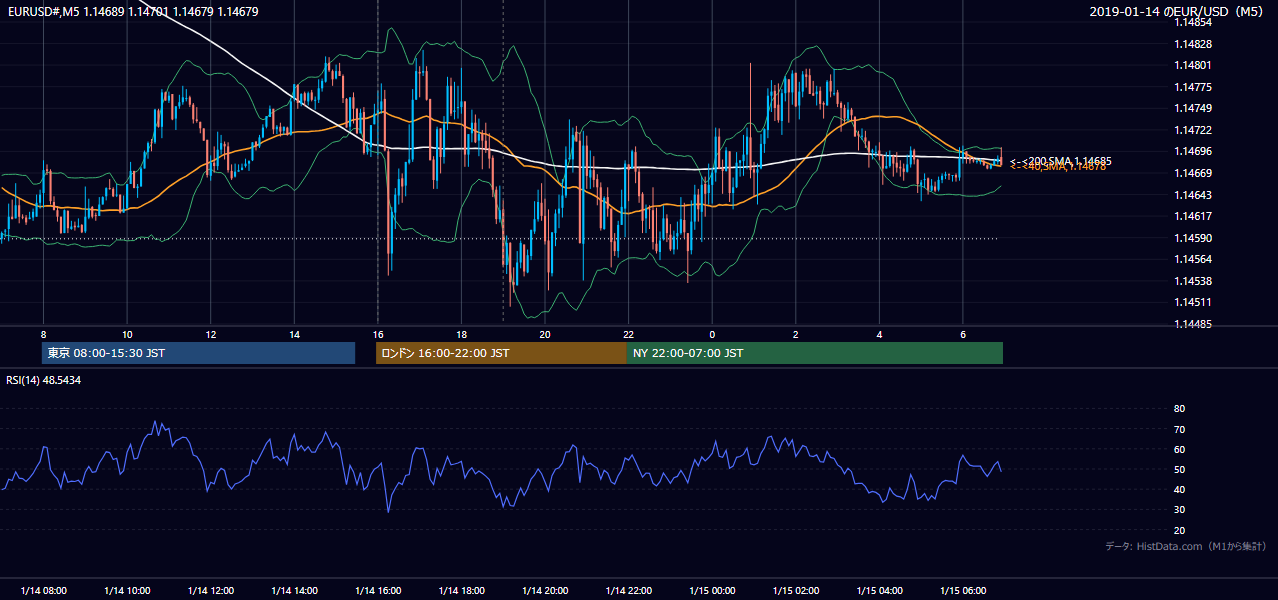
Task: Click hour label 14 under price chart
Action: [294, 334]
